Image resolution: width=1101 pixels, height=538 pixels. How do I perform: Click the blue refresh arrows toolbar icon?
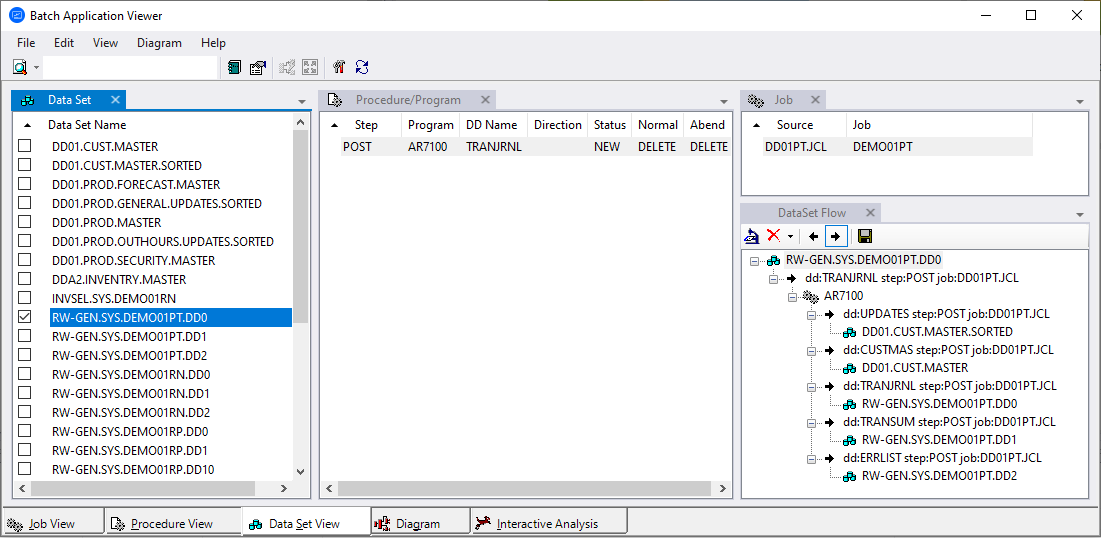[x=362, y=68]
